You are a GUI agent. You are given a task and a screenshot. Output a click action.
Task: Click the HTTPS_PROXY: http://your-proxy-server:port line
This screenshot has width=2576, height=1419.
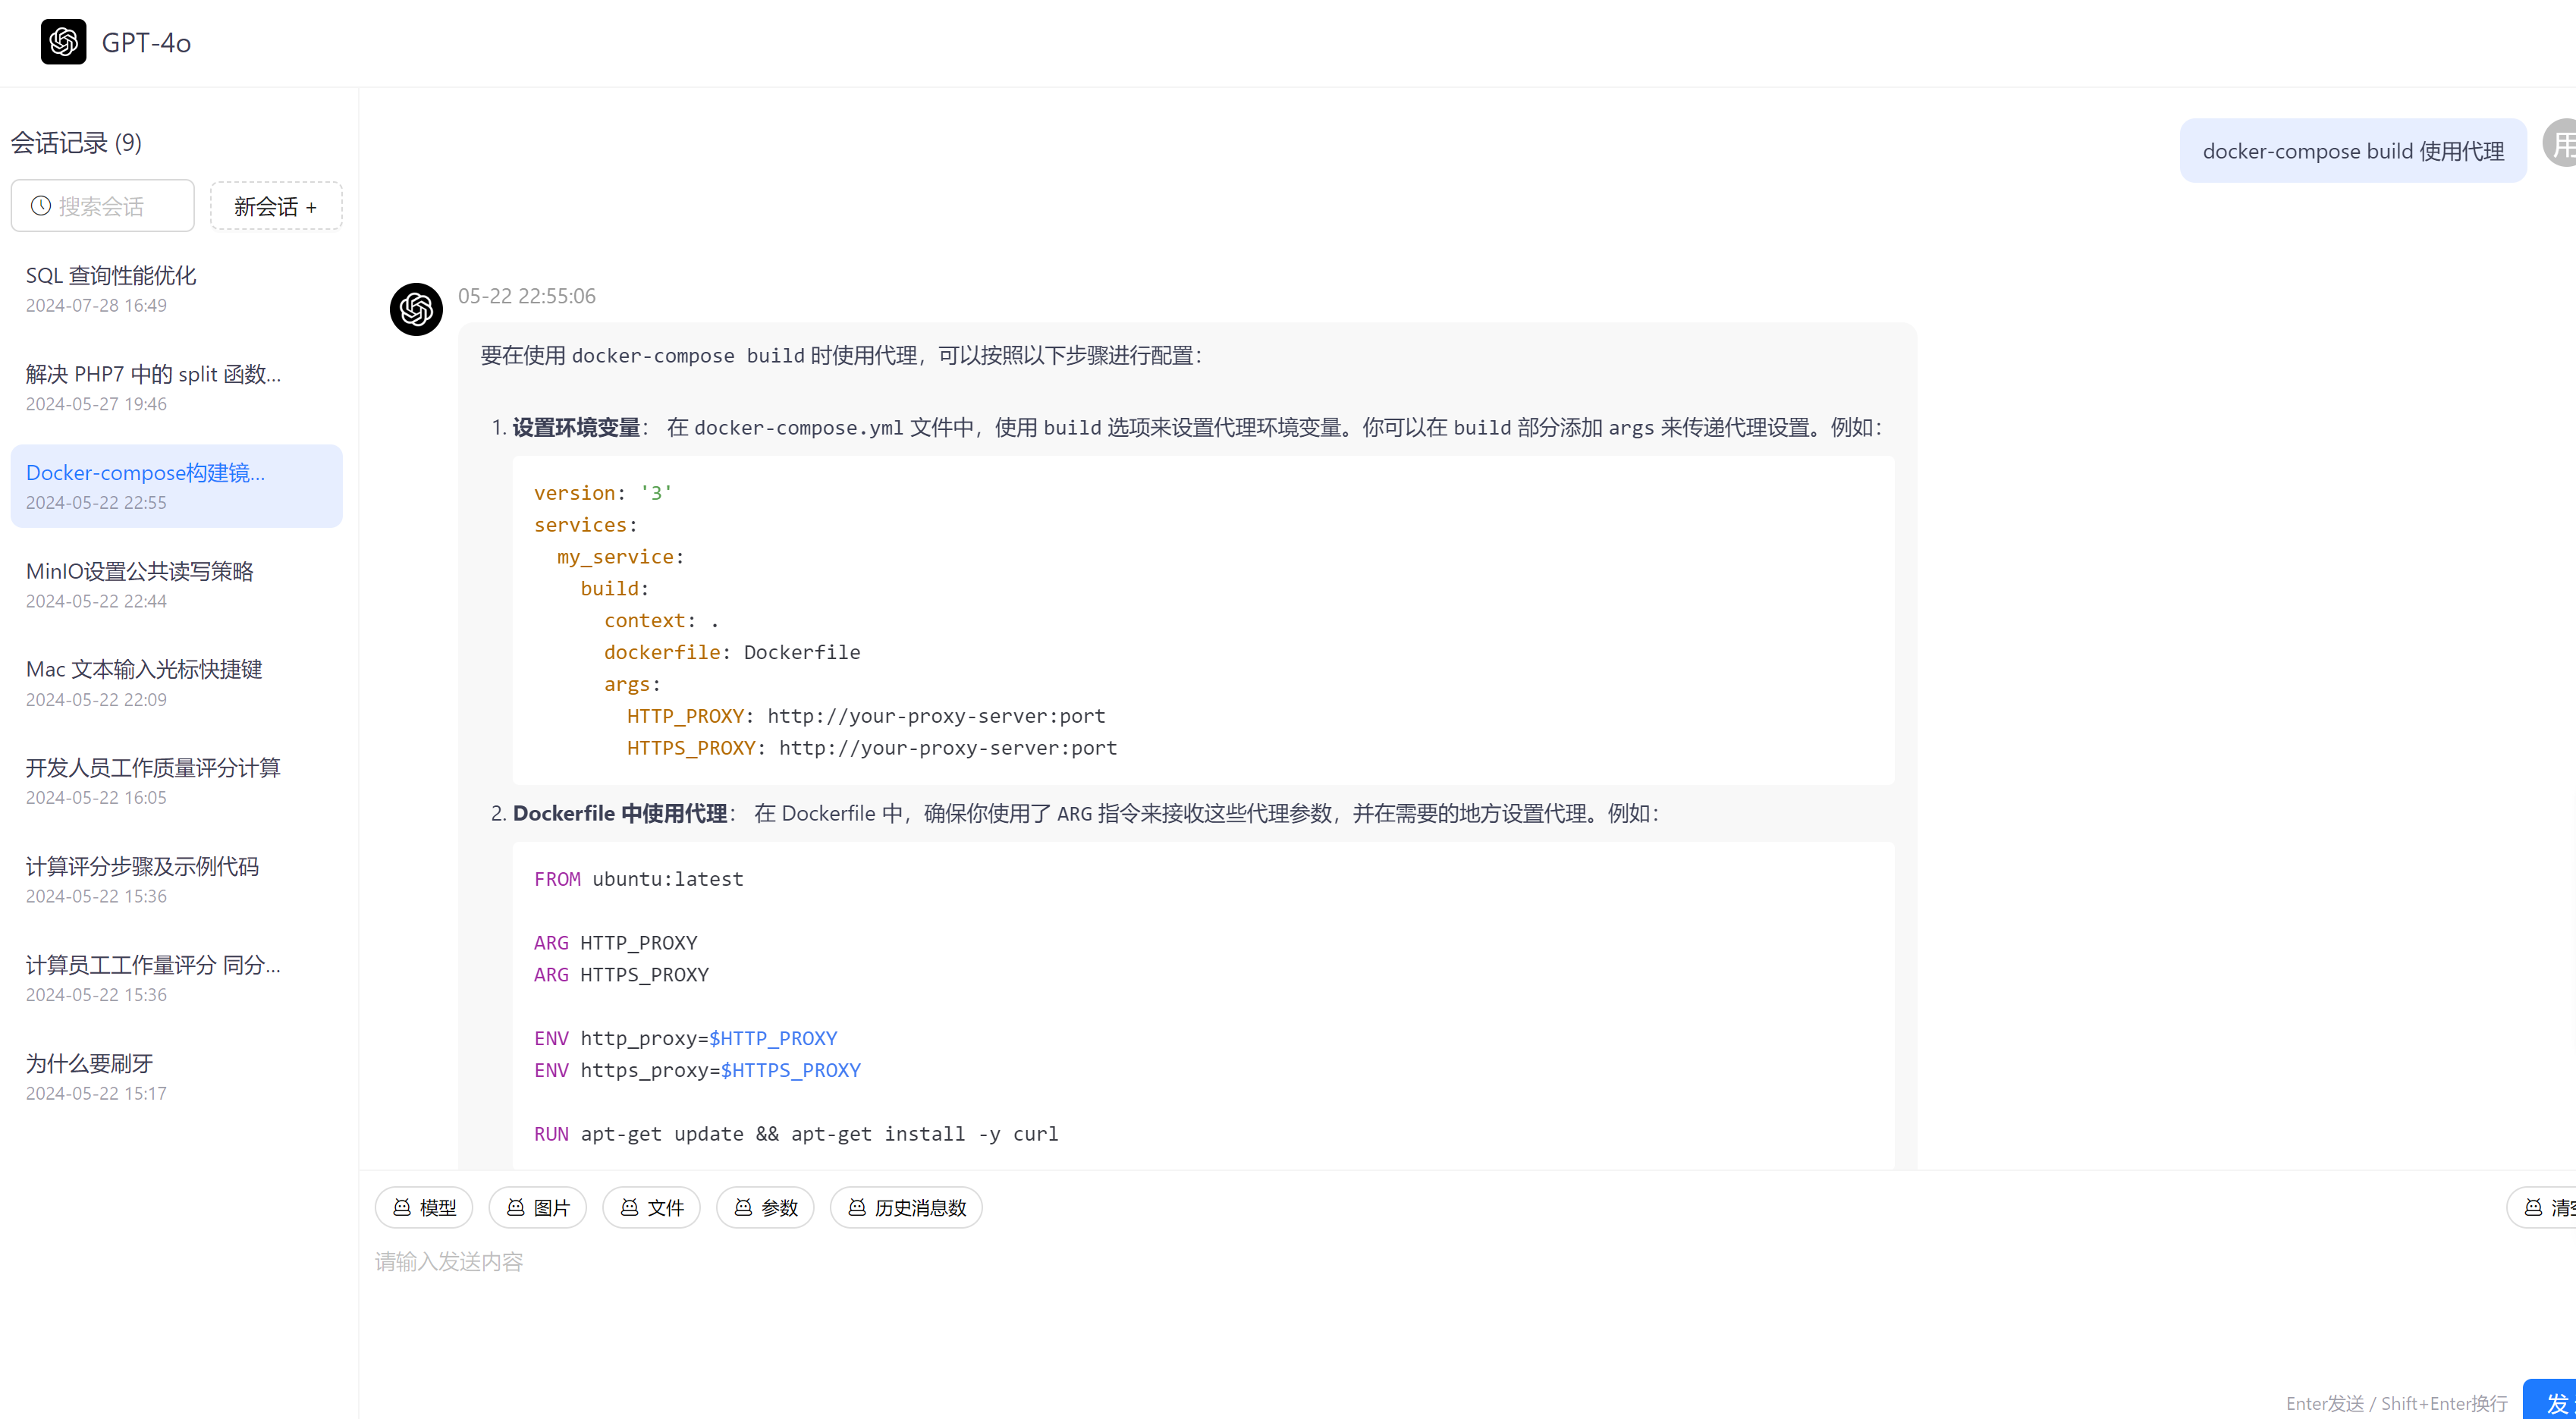click(872, 748)
